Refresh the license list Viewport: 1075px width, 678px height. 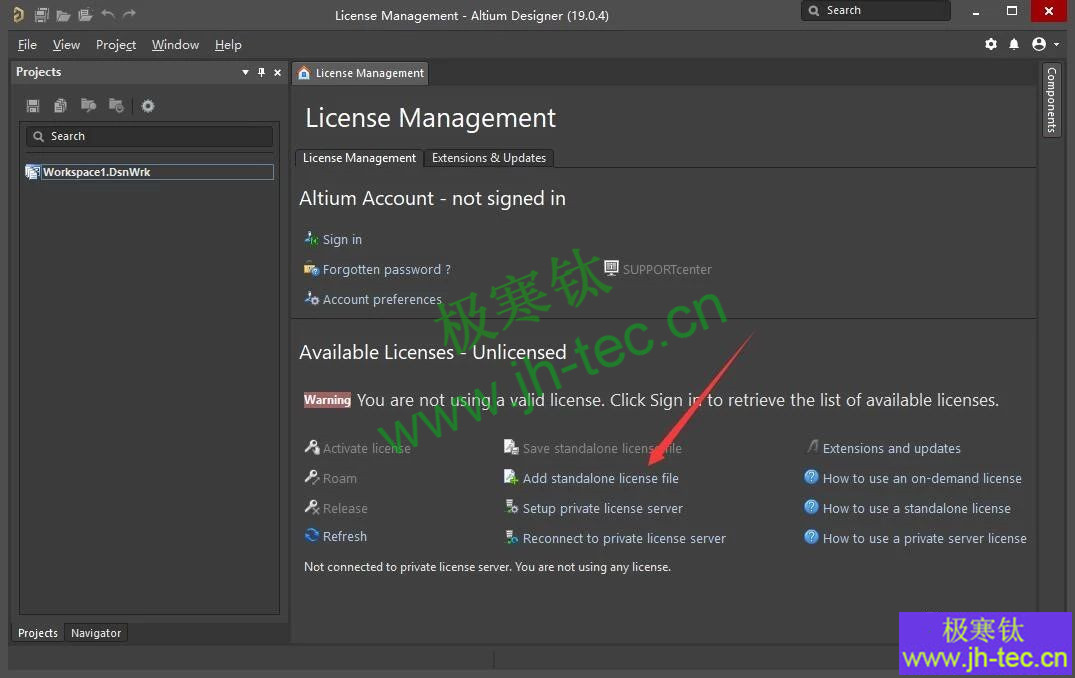coord(345,536)
